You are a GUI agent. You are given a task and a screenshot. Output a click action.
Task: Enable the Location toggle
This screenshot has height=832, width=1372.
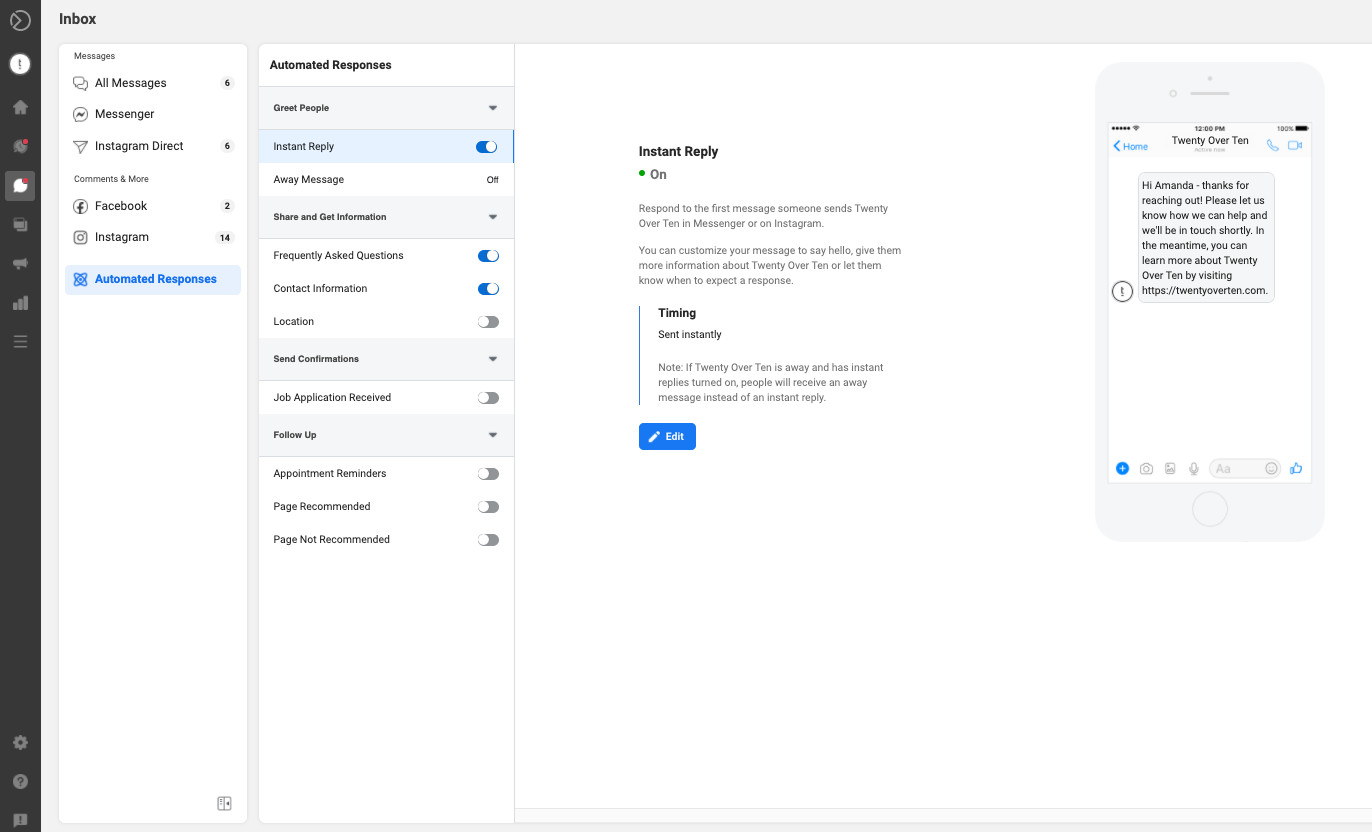pos(488,322)
